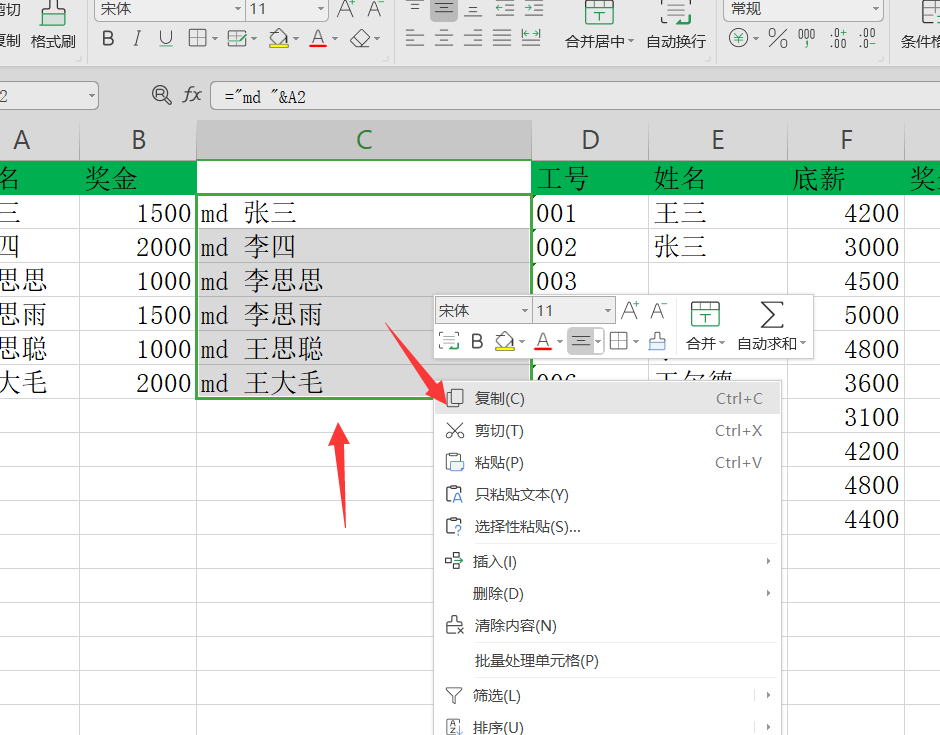This screenshot has height=735, width=940.
Task: Toggle bold formatting in the ribbon
Action: point(107,38)
